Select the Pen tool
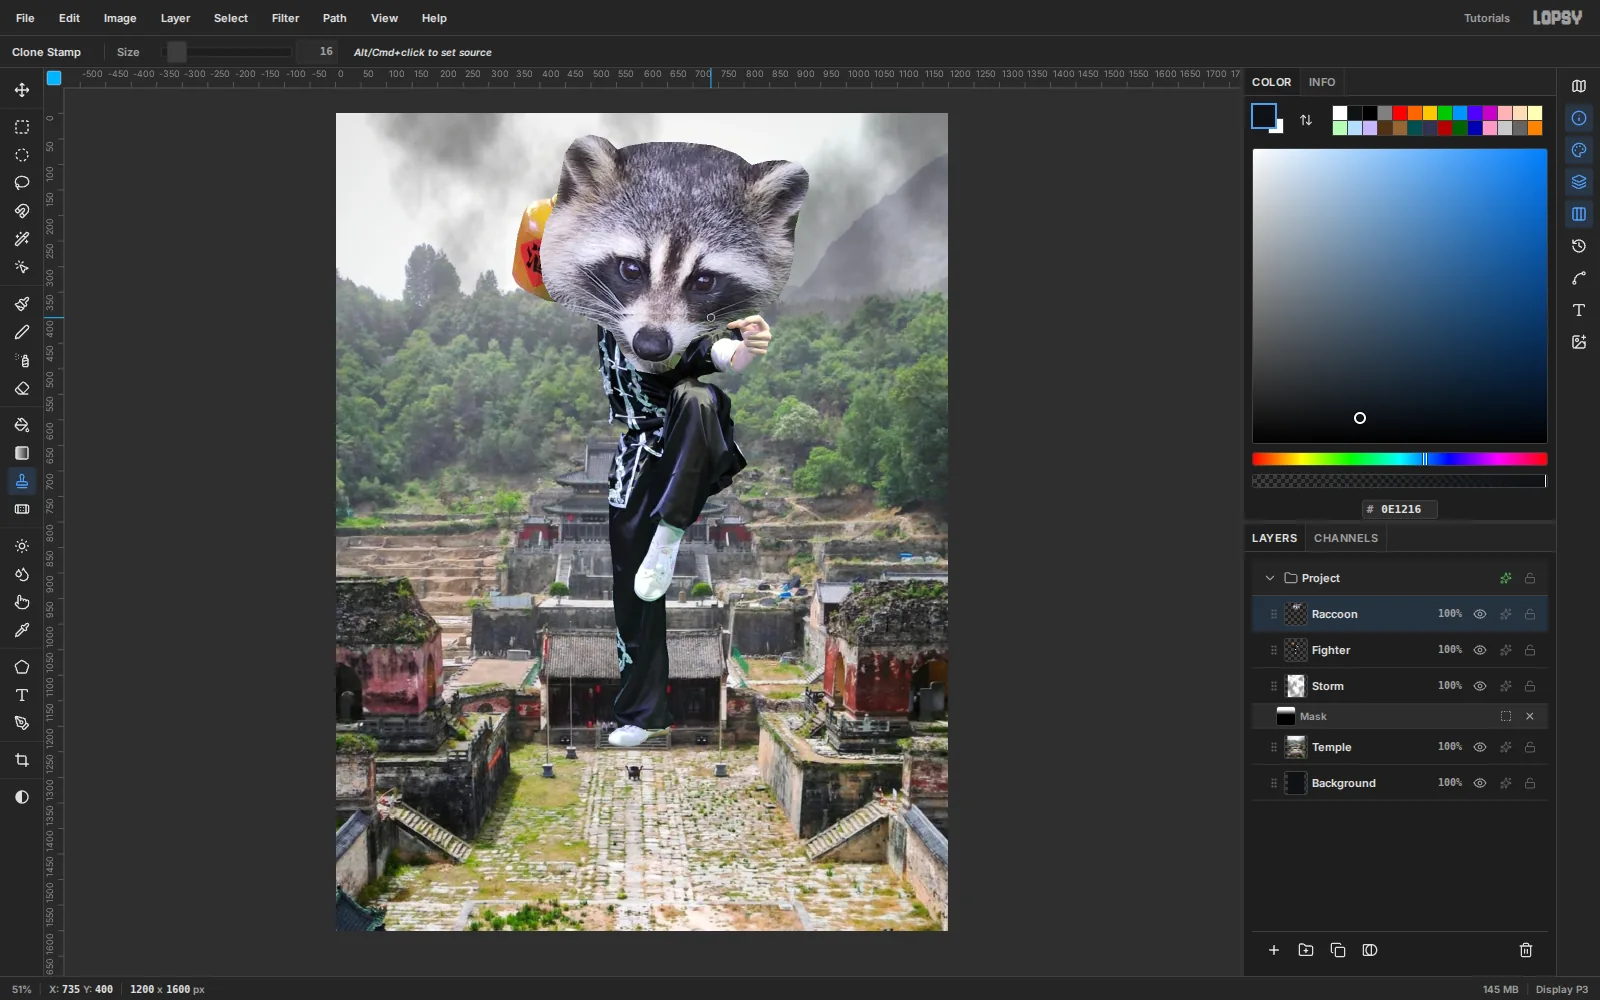 click(22, 723)
